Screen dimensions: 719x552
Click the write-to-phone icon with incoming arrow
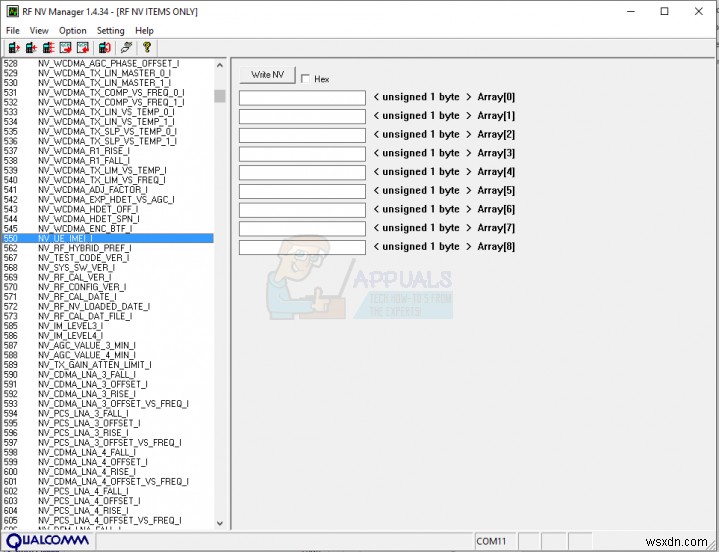coord(31,47)
